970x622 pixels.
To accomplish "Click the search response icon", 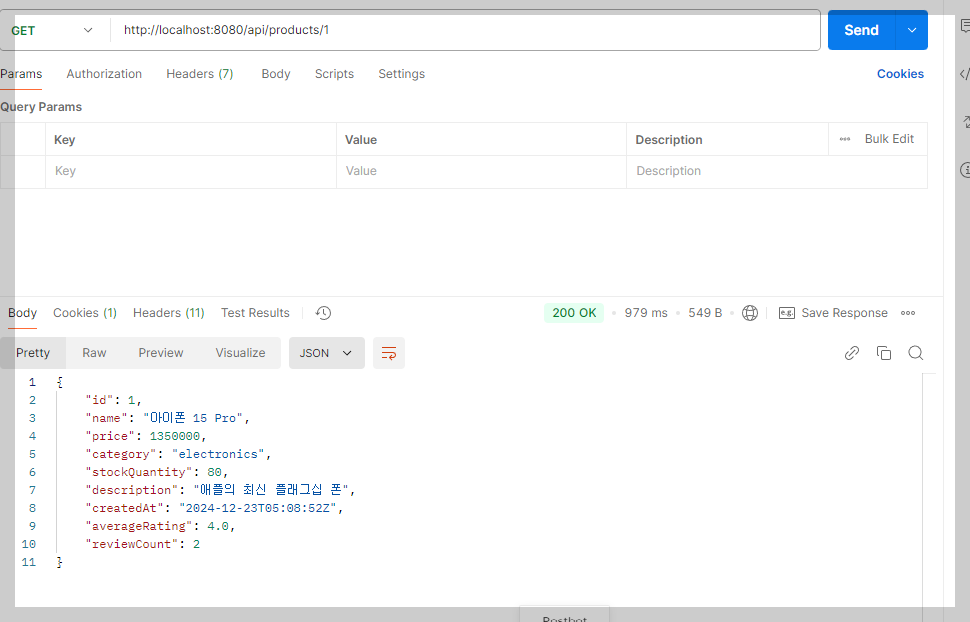I will click(916, 353).
